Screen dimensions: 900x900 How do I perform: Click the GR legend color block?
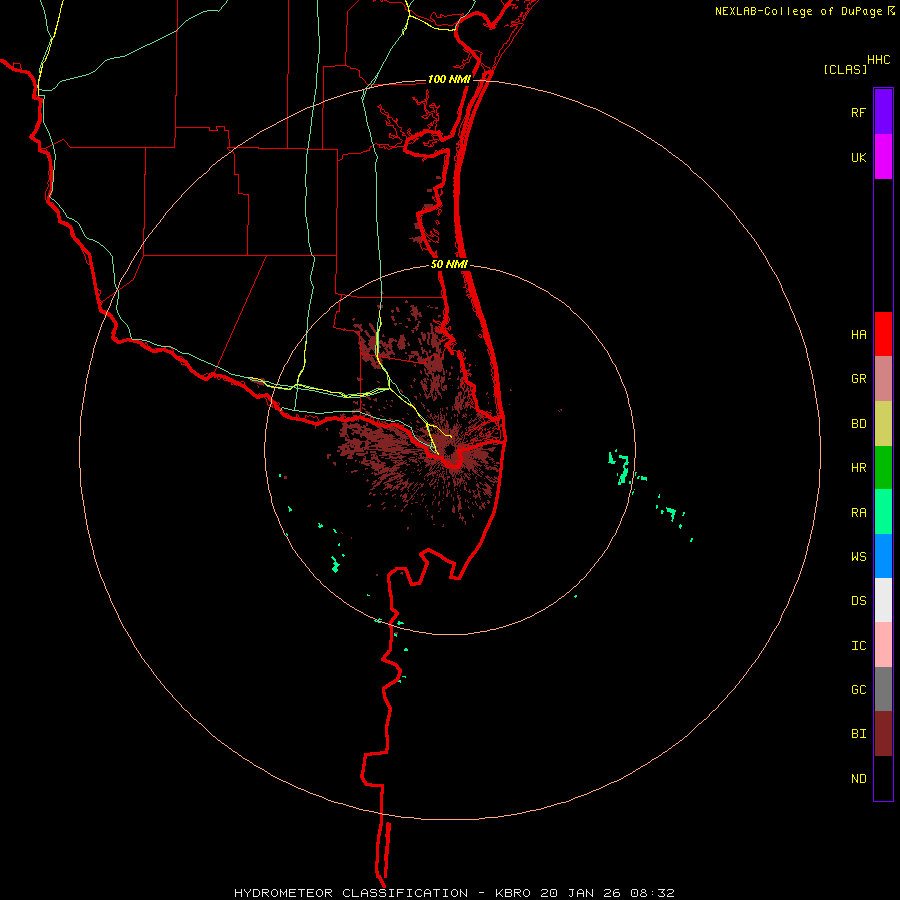(x=883, y=378)
